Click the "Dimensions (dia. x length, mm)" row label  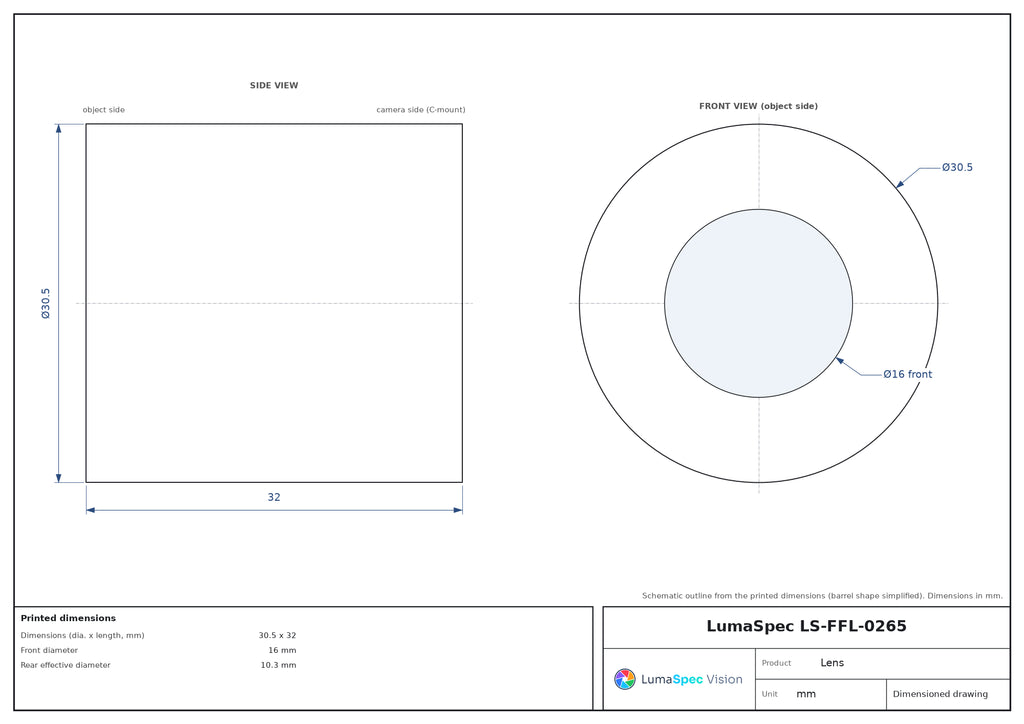click(x=82, y=635)
